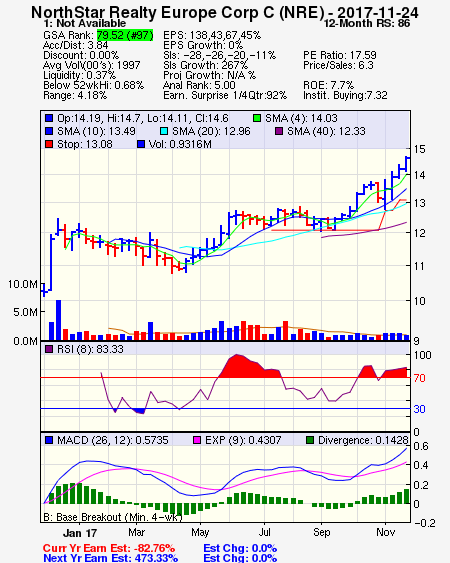This screenshot has width=450, height=563.
Task: Click the SMA (10): 13.49 legend label
Action: click(96, 131)
